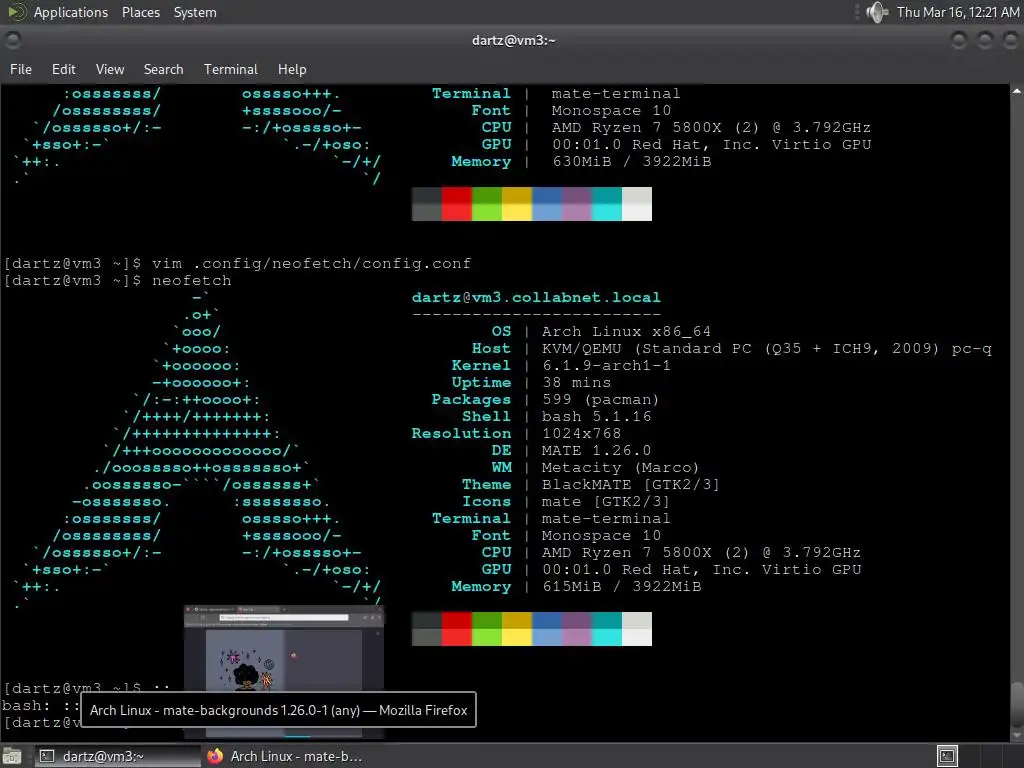The width and height of the screenshot is (1024, 768).
Task: Open the terminal Help menu
Action: click(292, 69)
